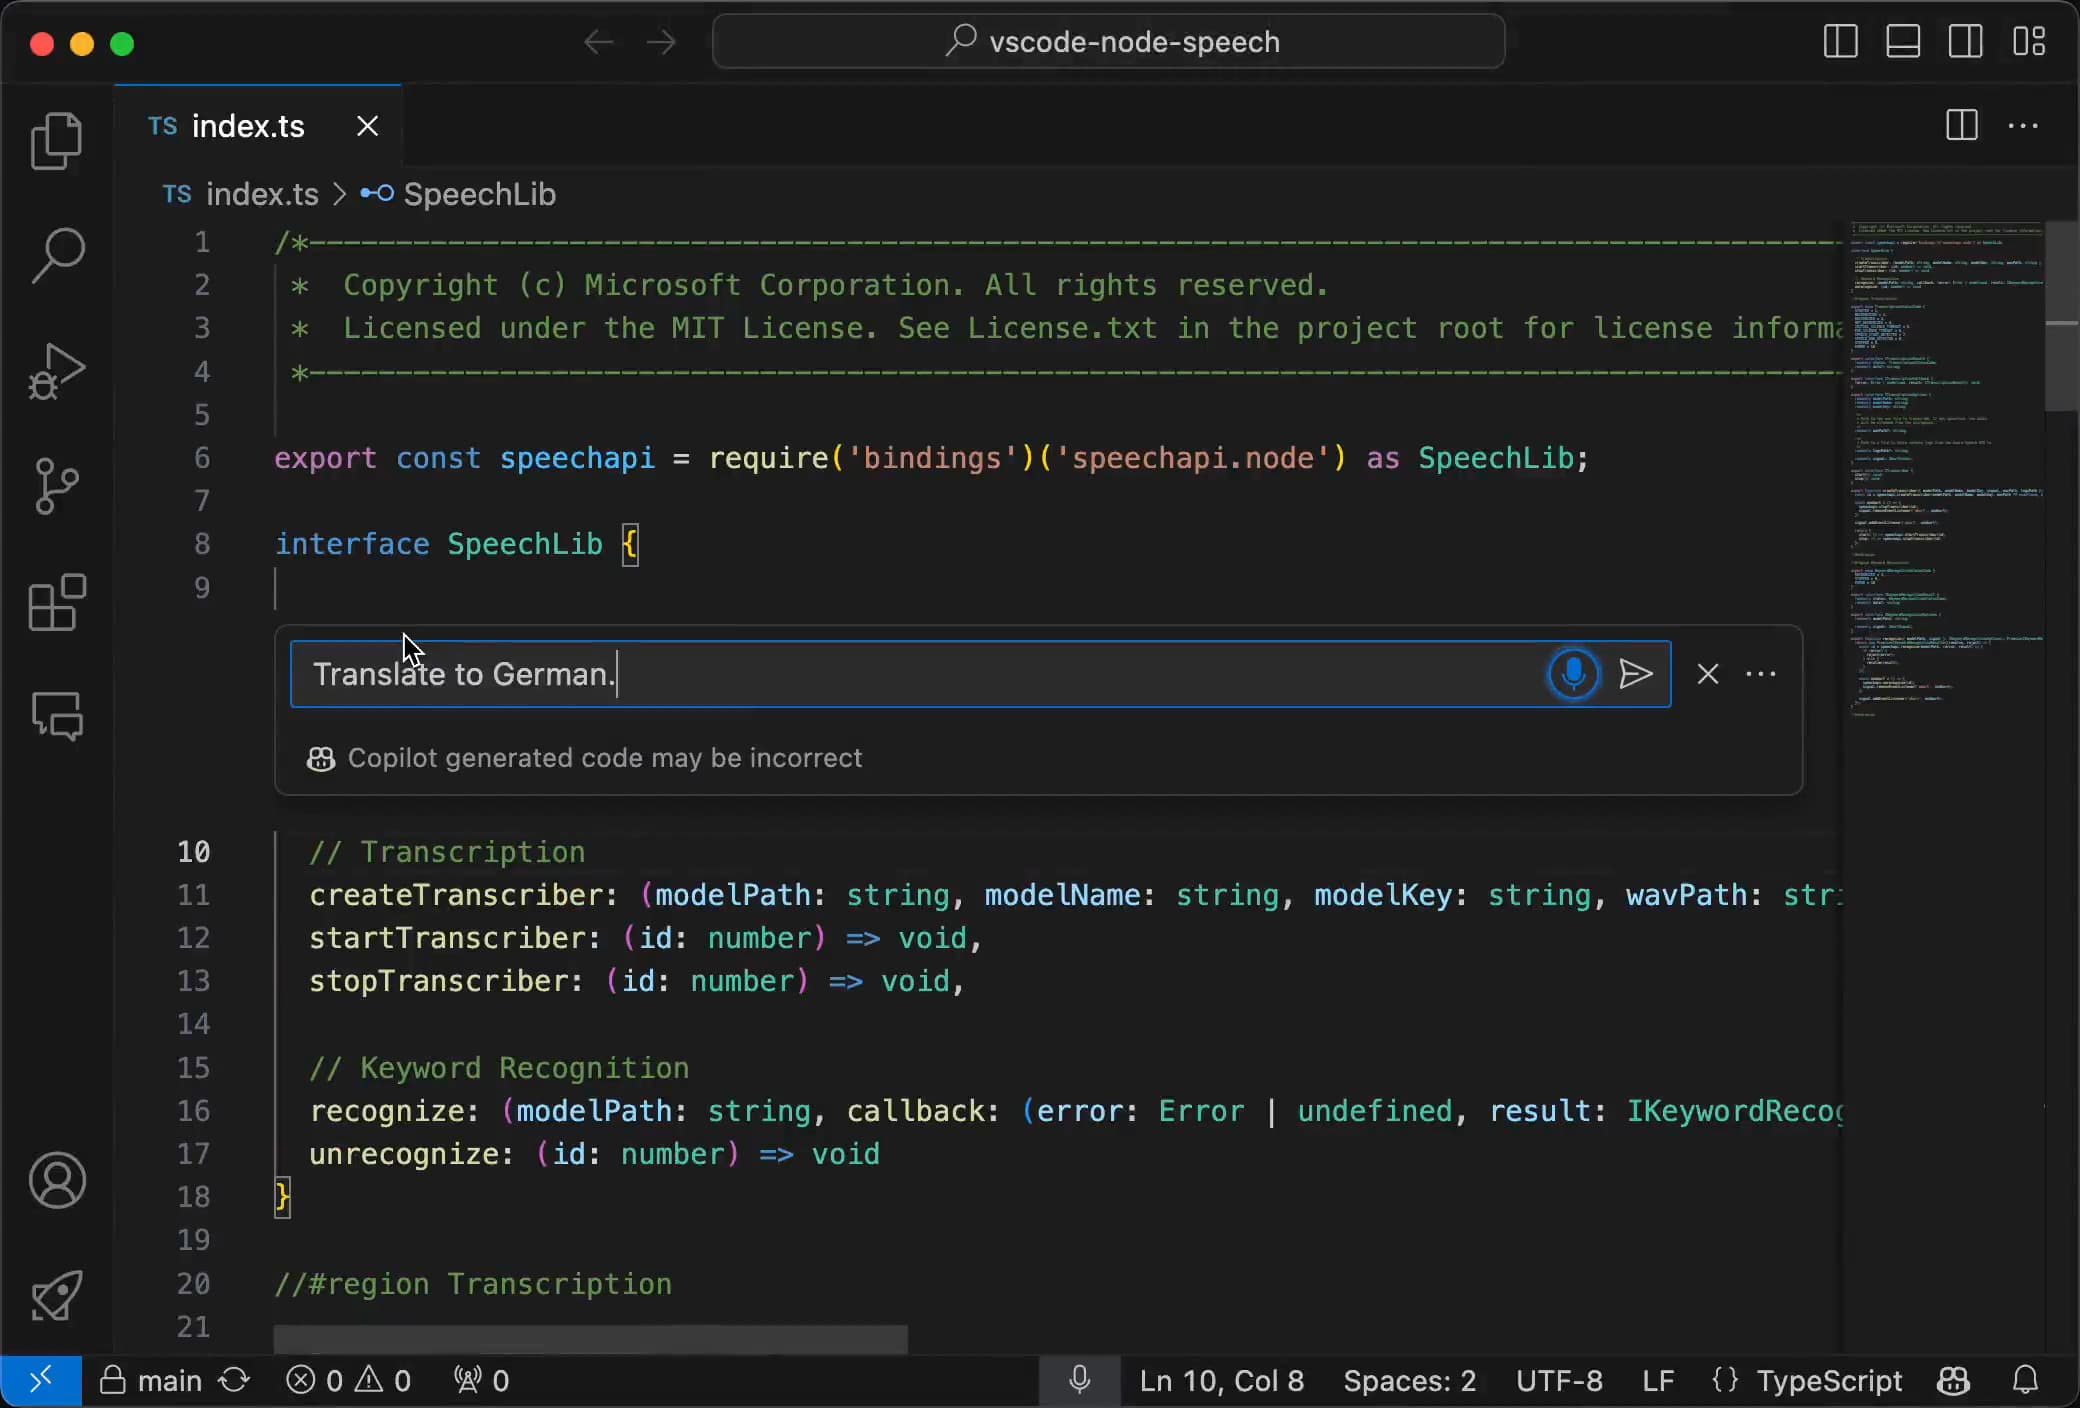Toggle the primary side bar layout
2080x1408 pixels.
click(x=1840, y=42)
